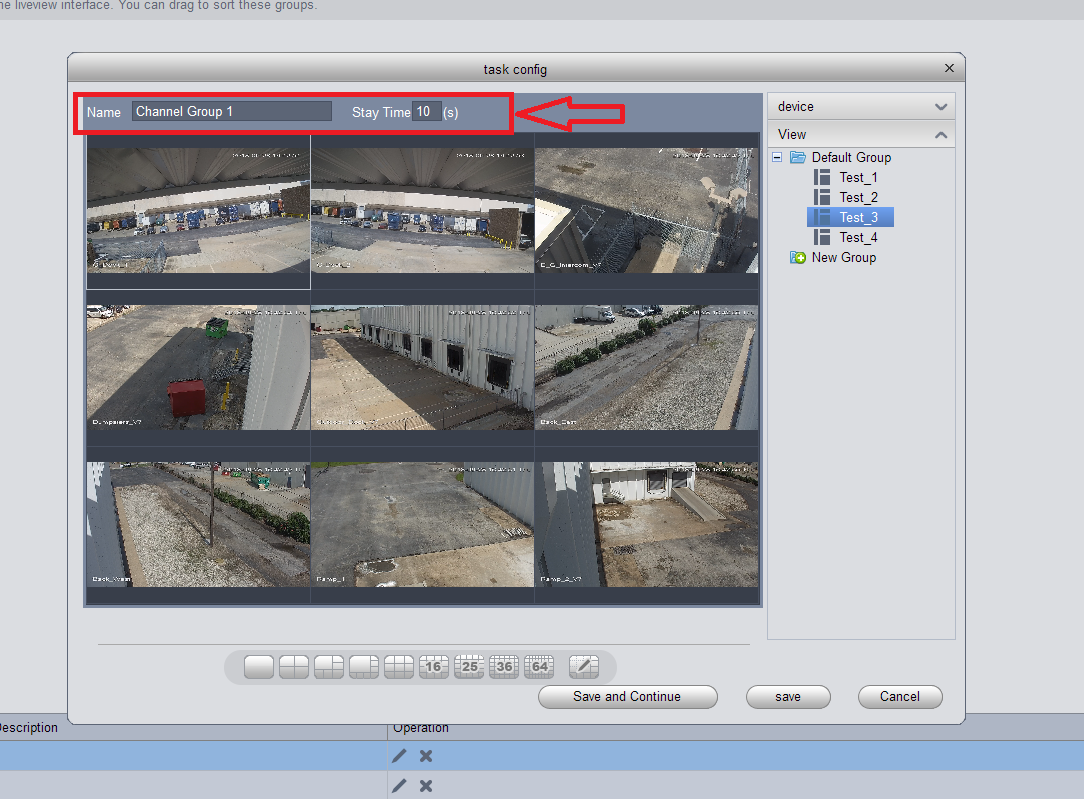Open the custom layout editor pencil icon

tap(583, 667)
